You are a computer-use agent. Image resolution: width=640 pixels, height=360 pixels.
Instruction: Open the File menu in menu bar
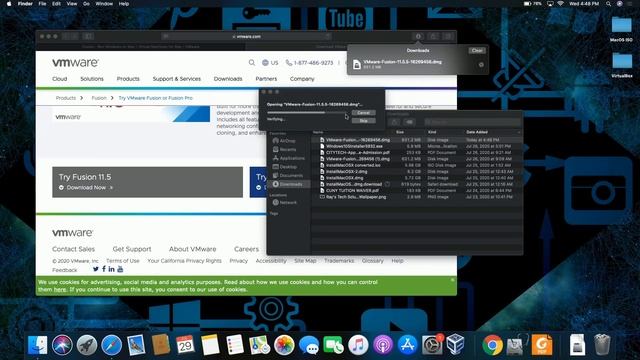[x=42, y=4]
